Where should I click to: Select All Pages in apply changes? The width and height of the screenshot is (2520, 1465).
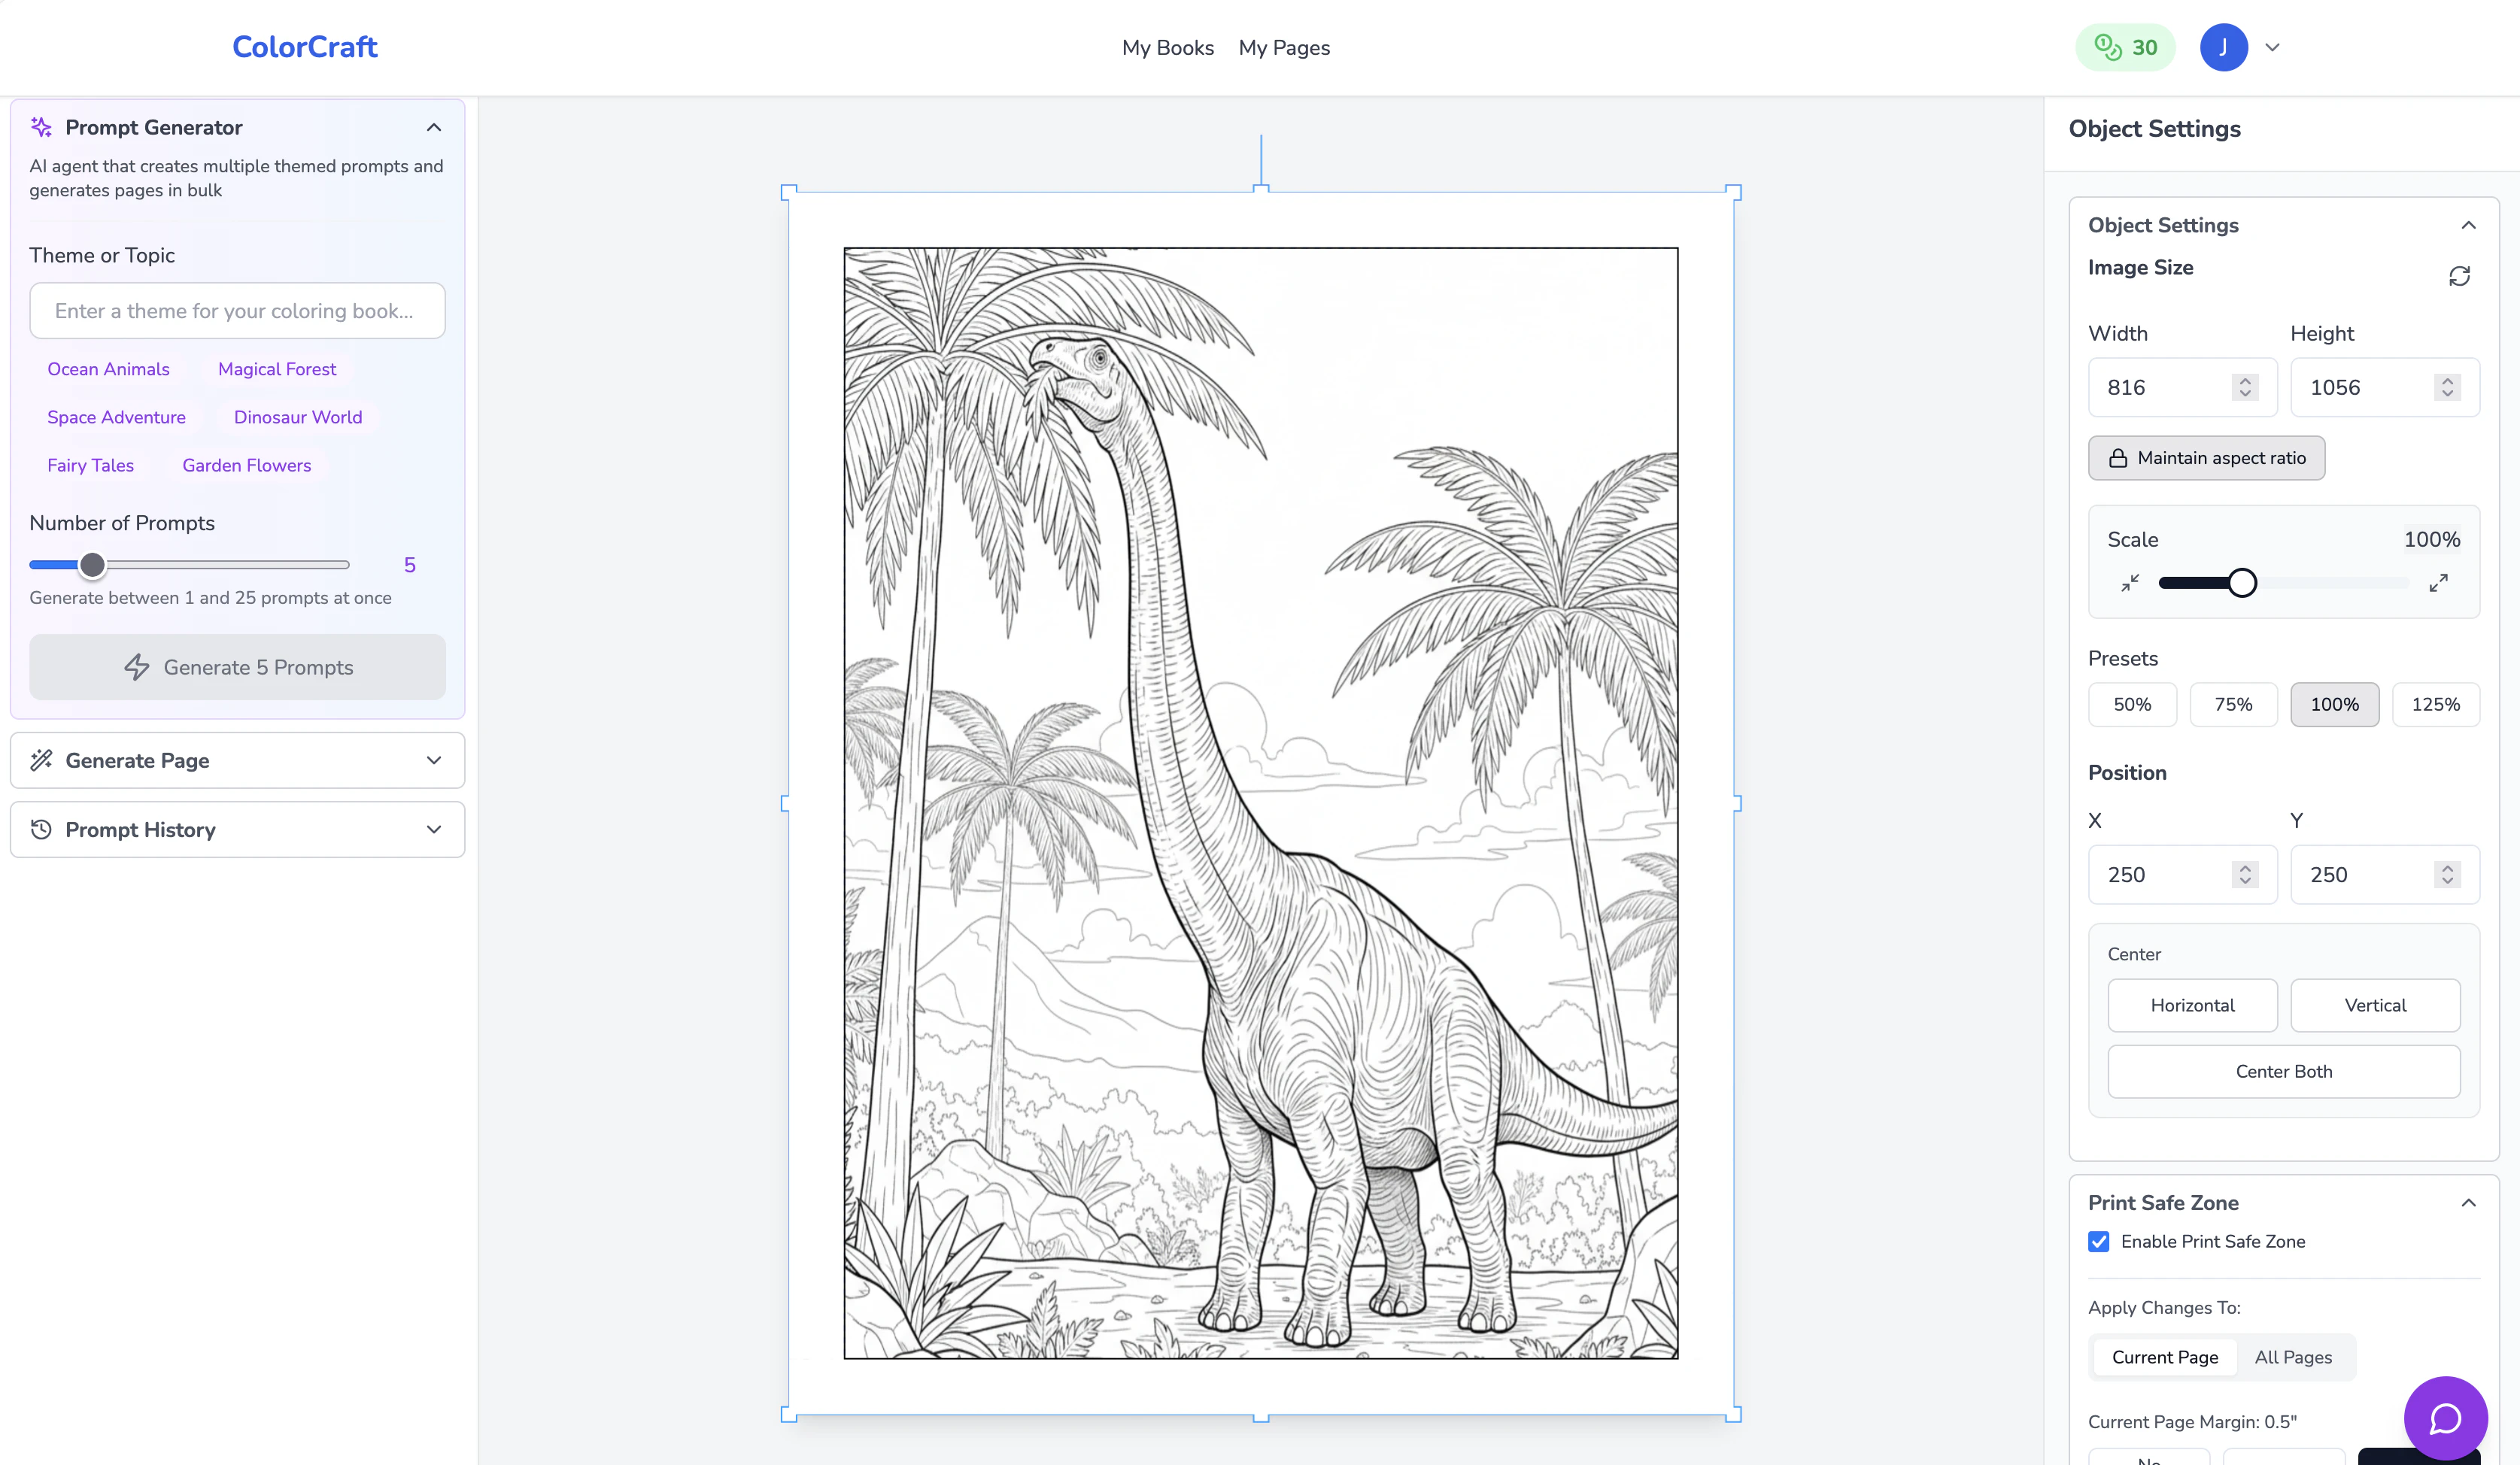pos(2293,1357)
